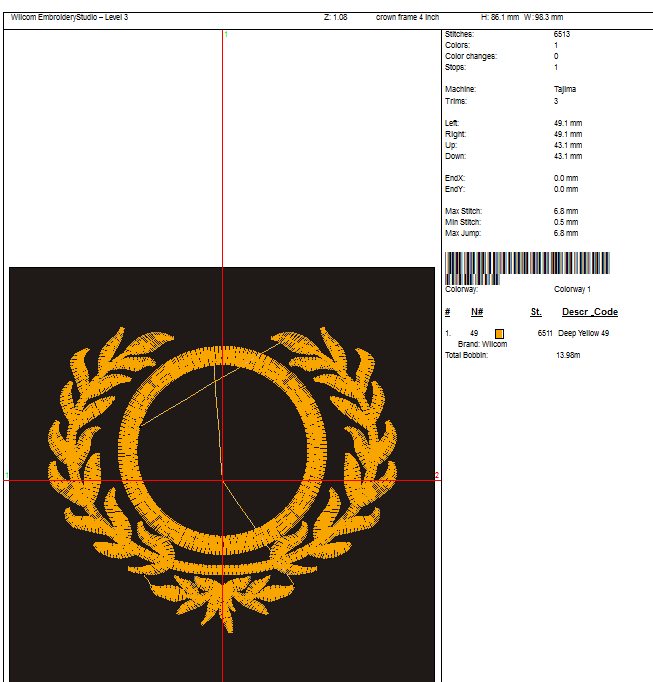Click the Wilcom EmbroideryStudio title text

coord(69,17)
